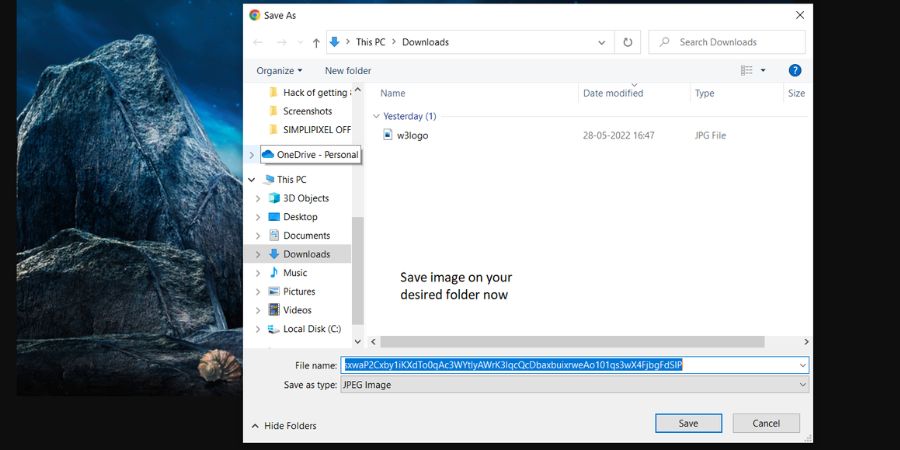
Task: Sort by the Size column
Action: [x=796, y=93]
